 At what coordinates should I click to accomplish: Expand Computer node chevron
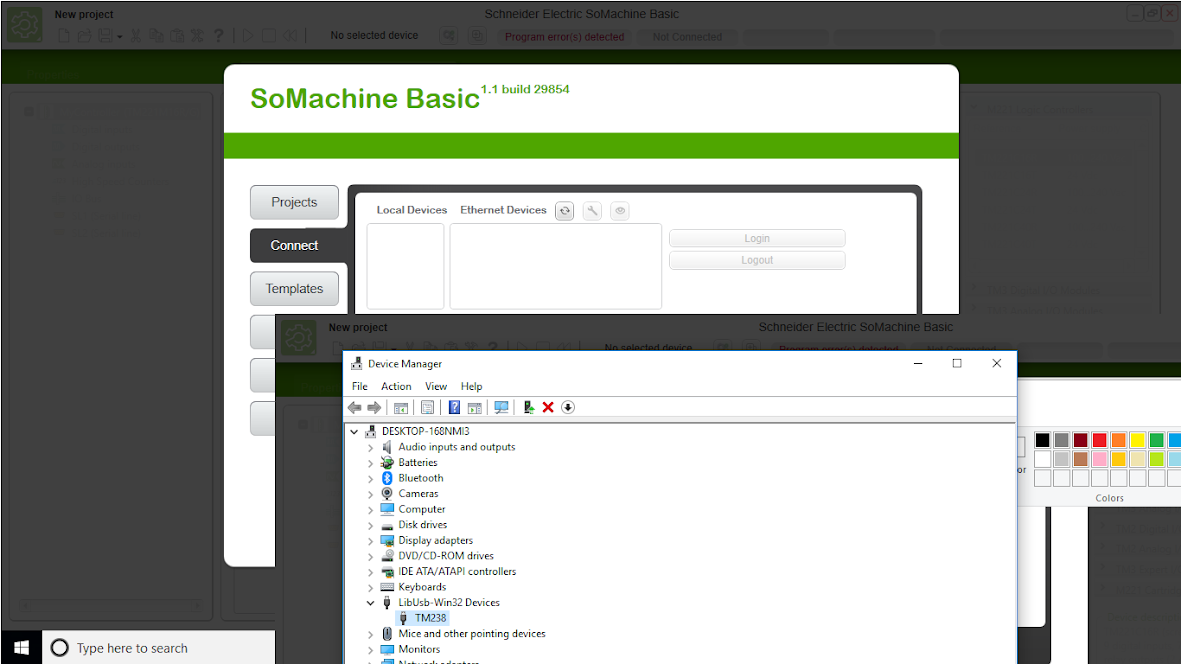coord(371,510)
